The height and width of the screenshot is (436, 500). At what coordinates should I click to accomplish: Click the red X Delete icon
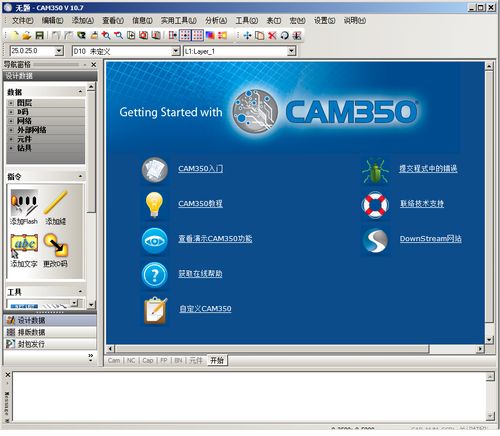(272, 35)
